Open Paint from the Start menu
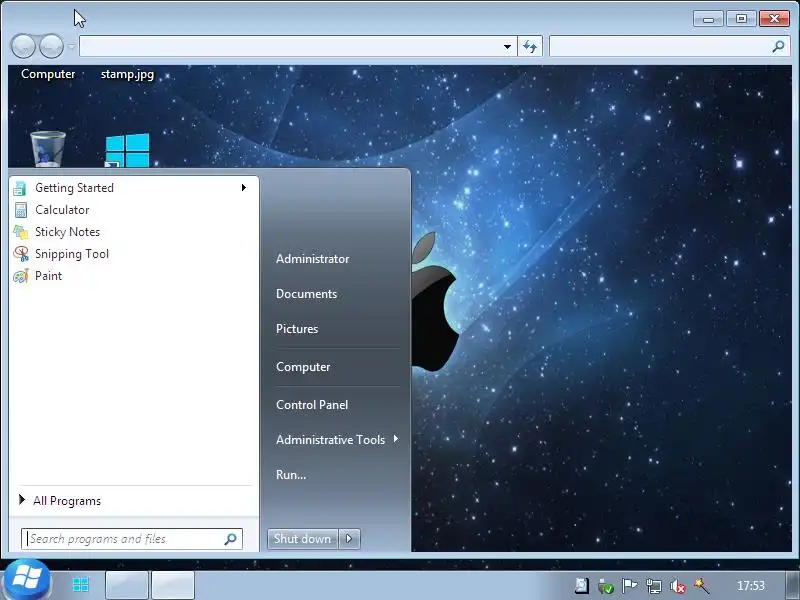The height and width of the screenshot is (600, 800). 134,276
